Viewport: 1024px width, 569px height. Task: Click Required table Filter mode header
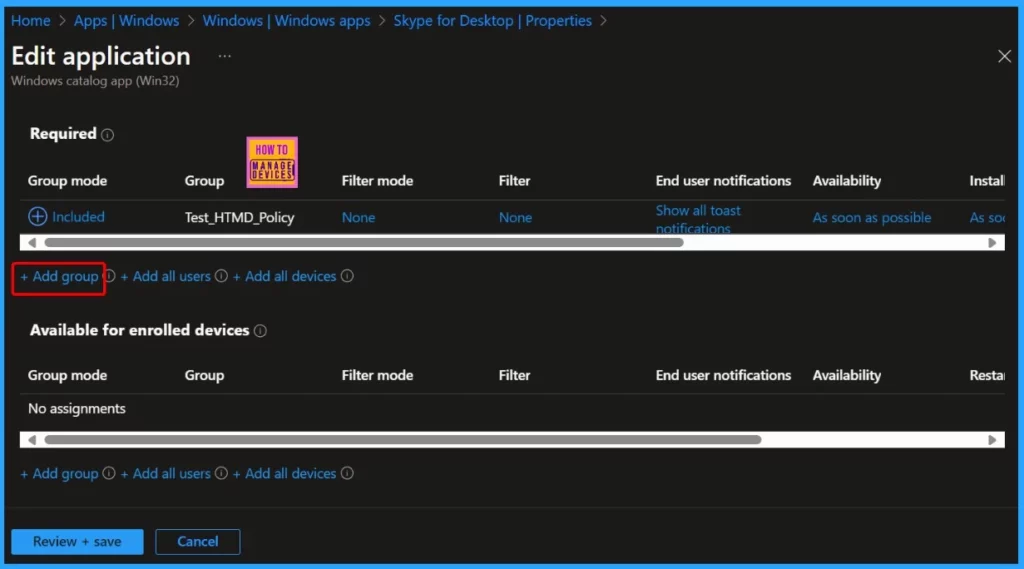point(377,181)
